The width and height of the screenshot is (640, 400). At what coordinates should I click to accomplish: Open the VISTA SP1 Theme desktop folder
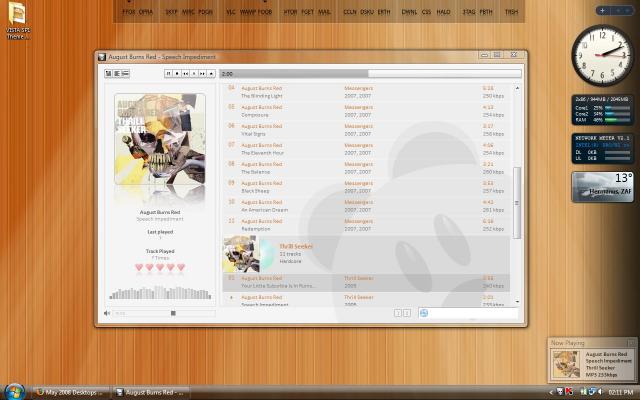18,20
